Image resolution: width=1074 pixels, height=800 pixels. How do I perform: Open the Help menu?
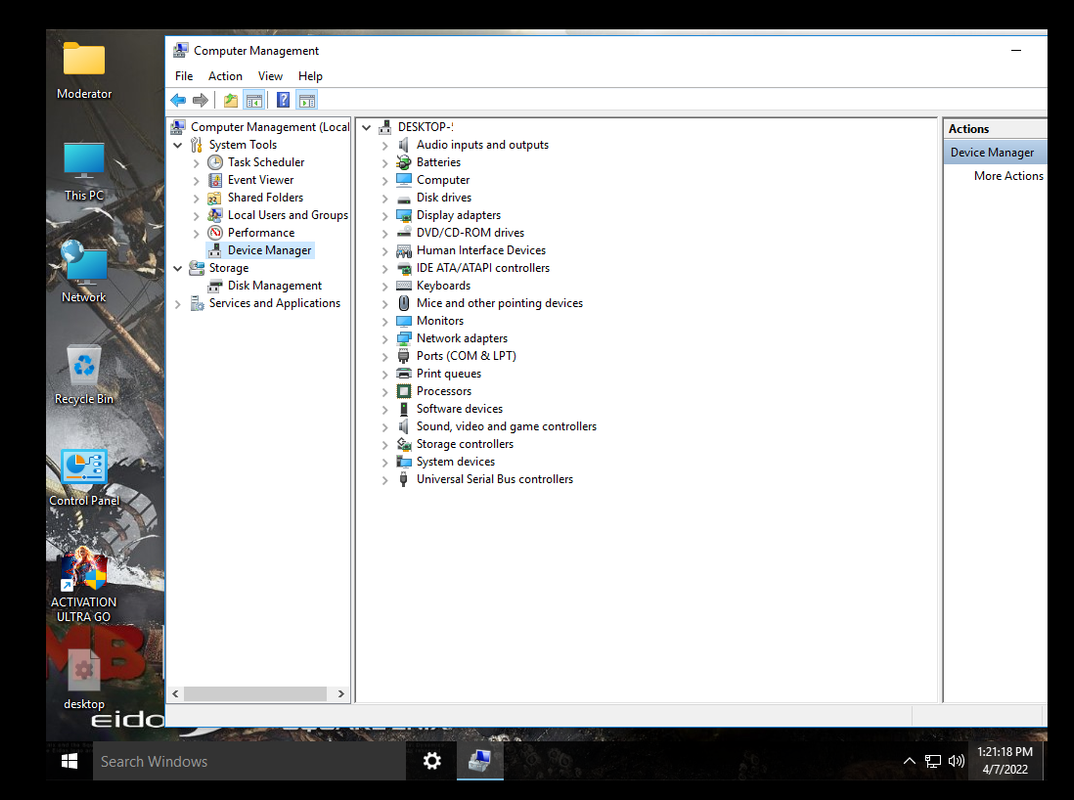310,76
